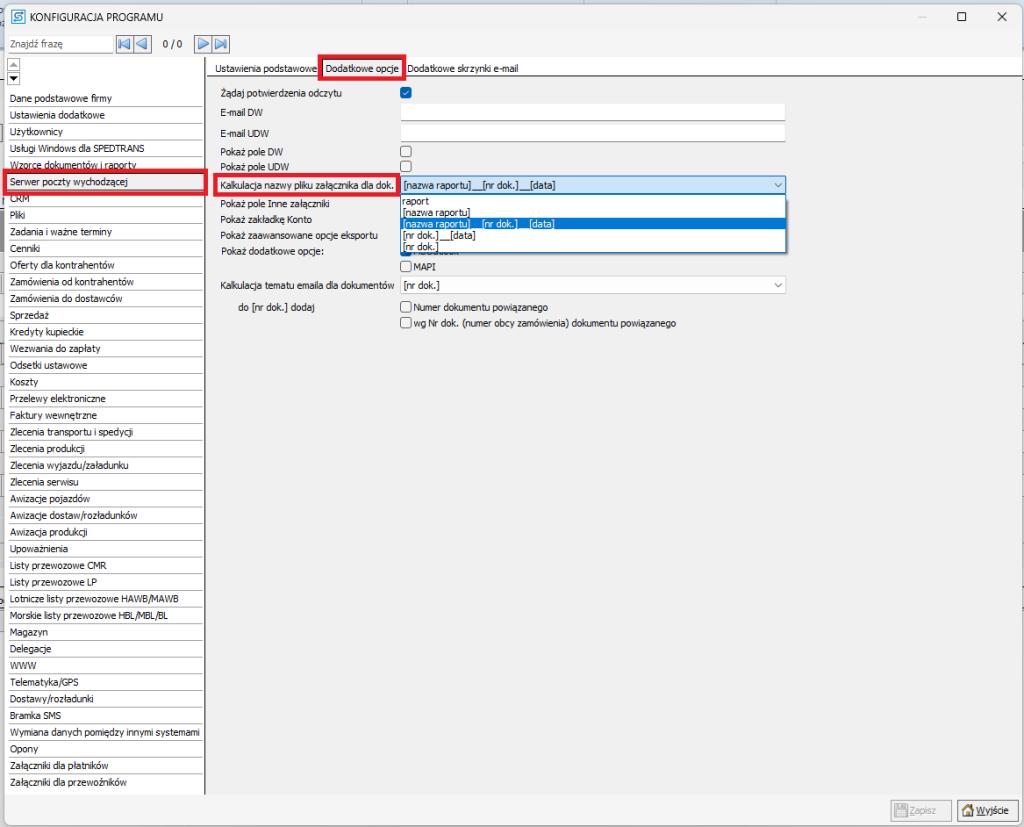1024x827 pixels.
Task: Select 'Użytkownicy' in the settings list
Action: (37, 132)
